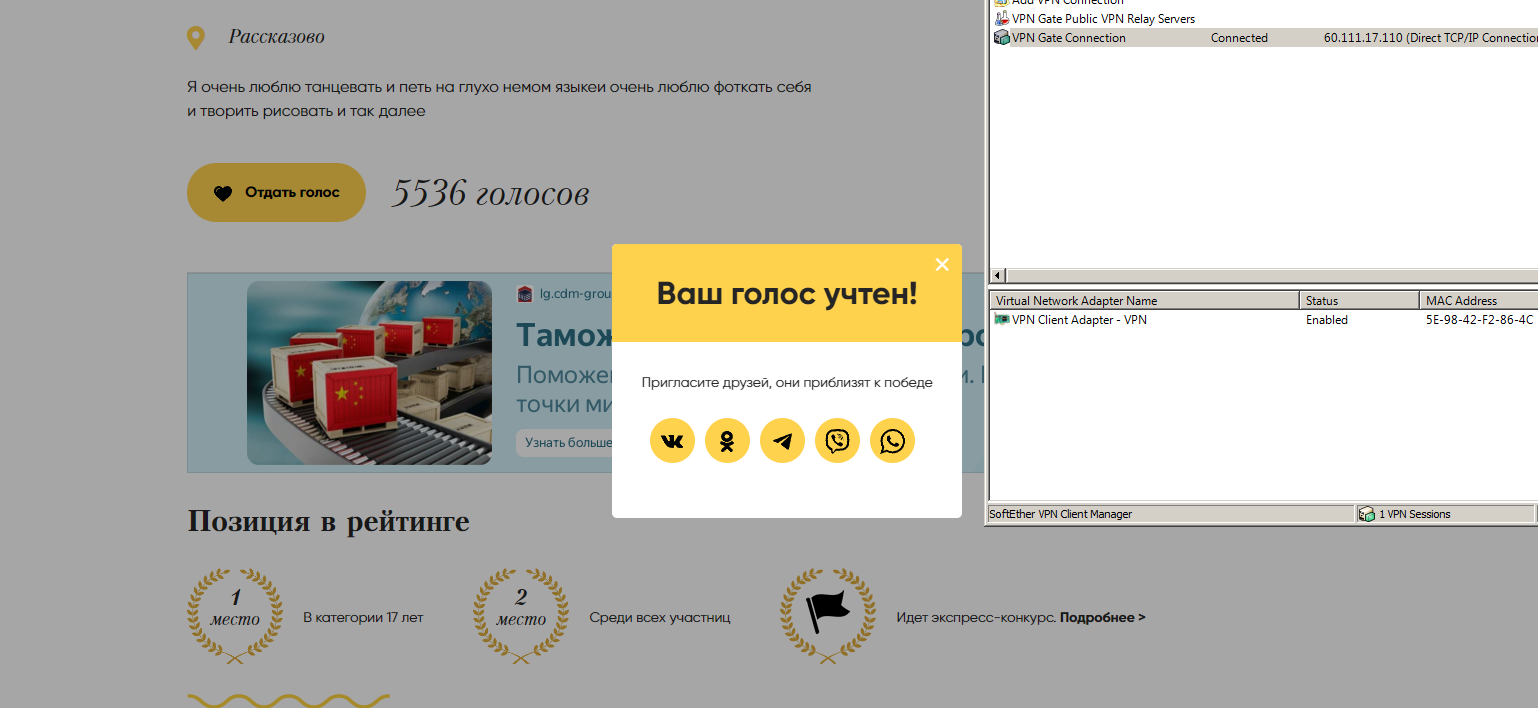This screenshot has width=1538, height=708.
Task: Sort adapters by Status column header
Action: pyautogui.click(x=1359, y=300)
